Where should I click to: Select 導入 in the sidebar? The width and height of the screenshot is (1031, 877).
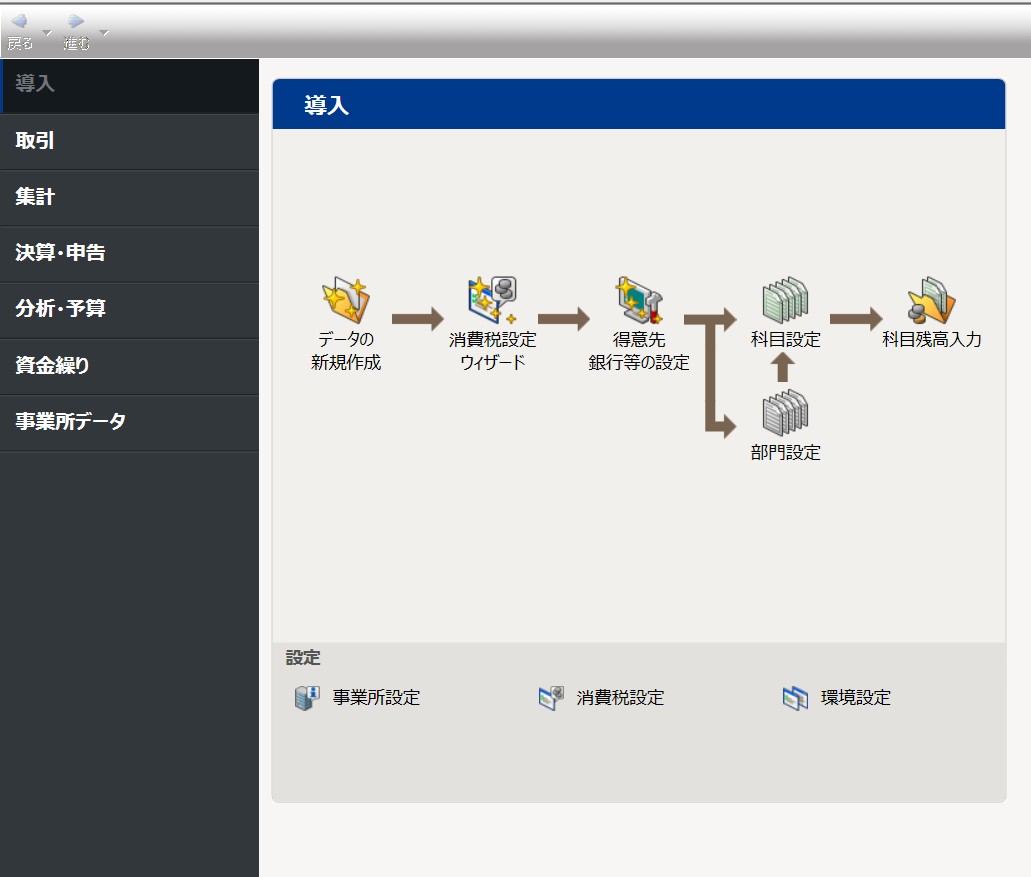130,85
